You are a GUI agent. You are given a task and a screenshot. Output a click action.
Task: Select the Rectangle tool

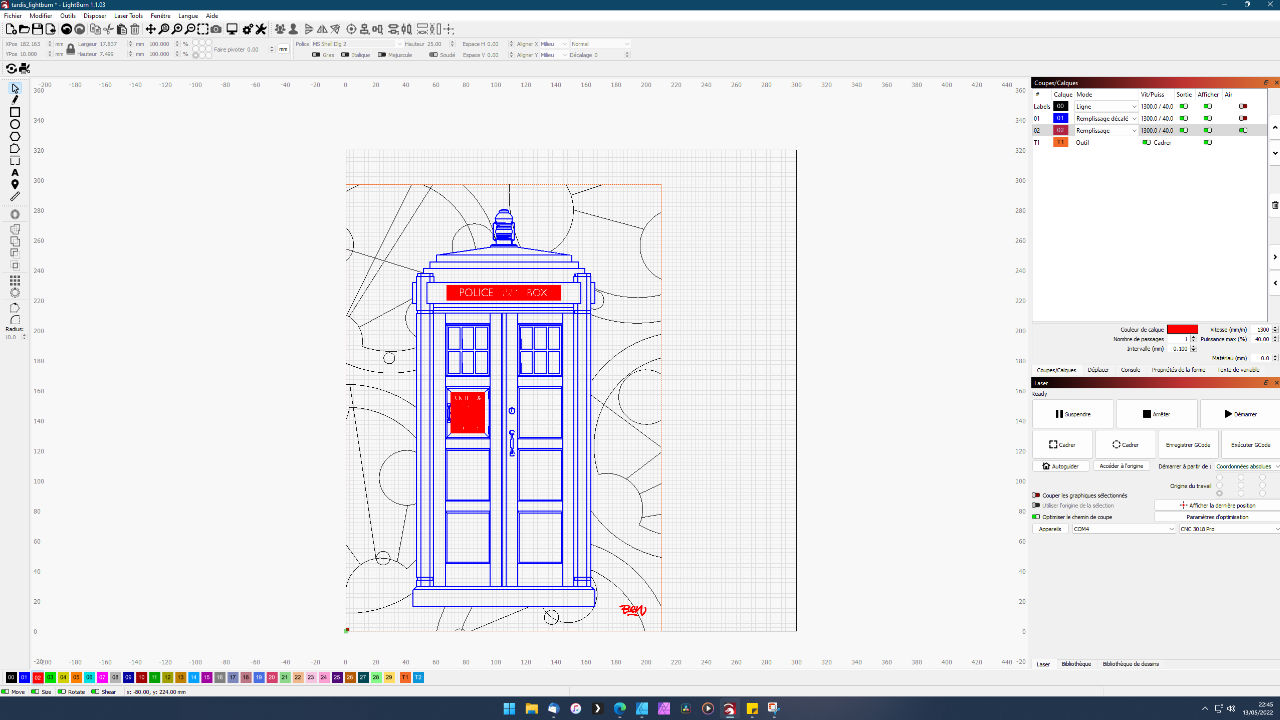tap(15, 112)
